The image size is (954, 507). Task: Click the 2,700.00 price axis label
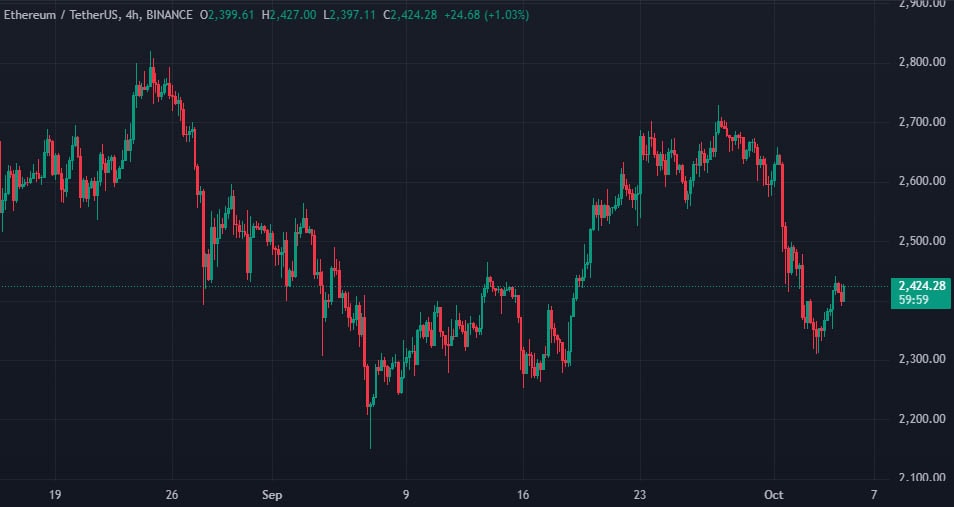(922, 122)
